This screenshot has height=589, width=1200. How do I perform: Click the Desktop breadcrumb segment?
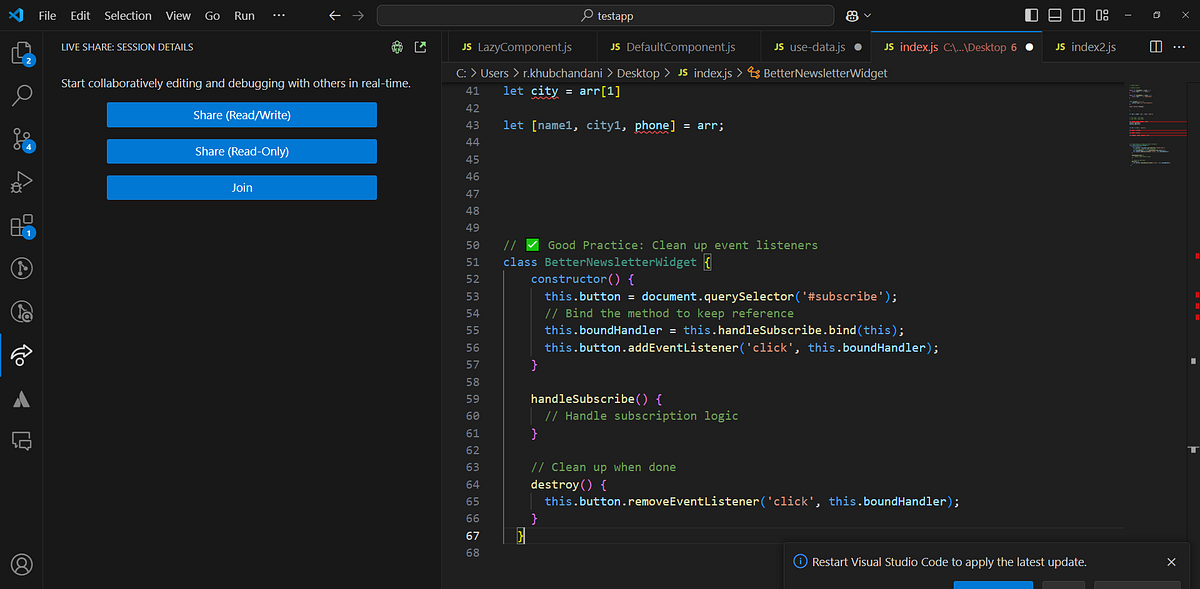[x=638, y=73]
